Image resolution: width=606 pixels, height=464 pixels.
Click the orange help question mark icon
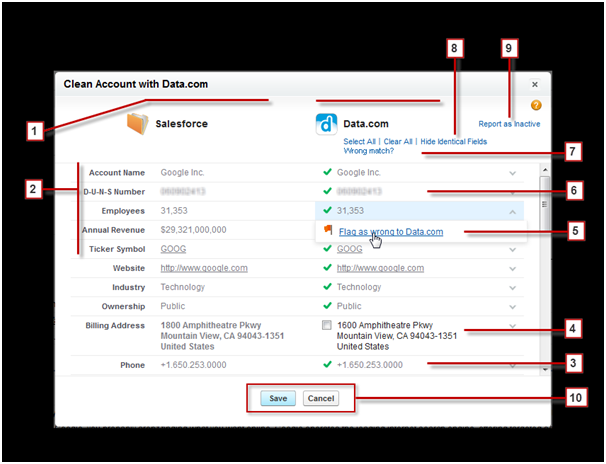tap(536, 105)
